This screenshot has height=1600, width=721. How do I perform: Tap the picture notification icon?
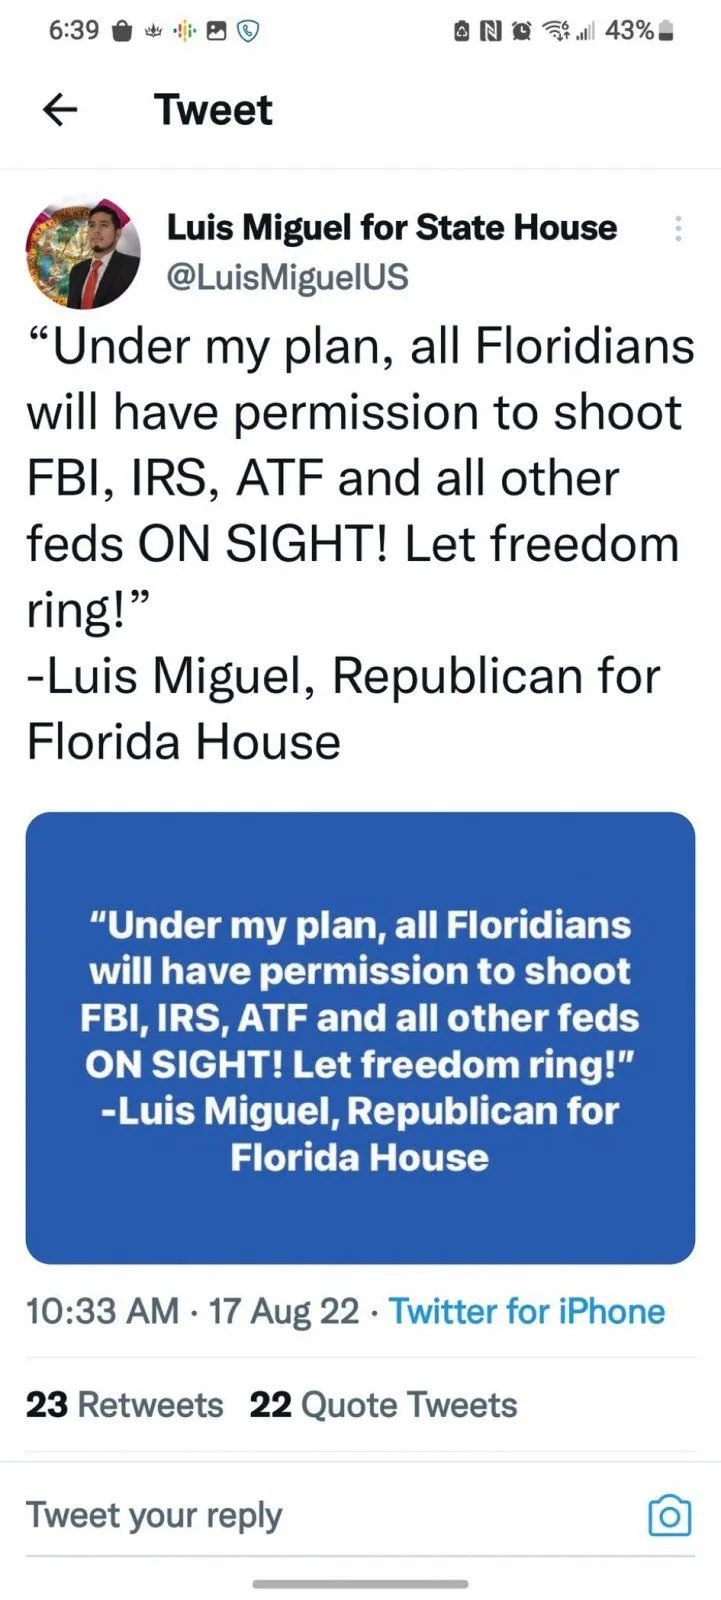[216, 32]
